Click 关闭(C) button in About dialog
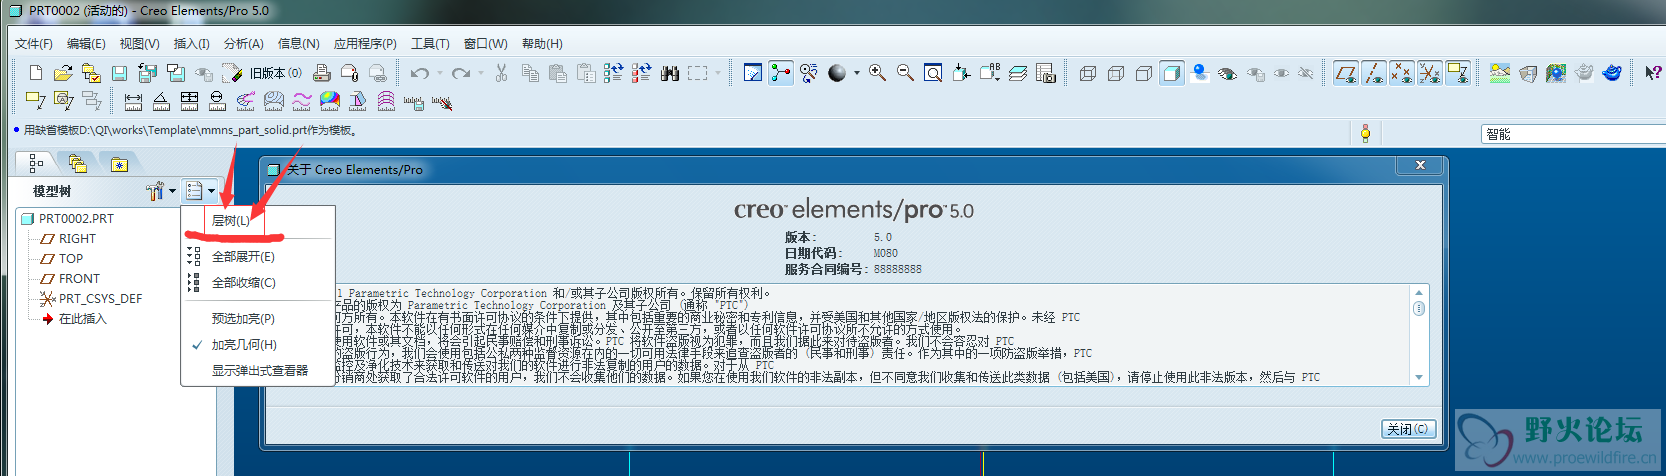 pos(1408,429)
